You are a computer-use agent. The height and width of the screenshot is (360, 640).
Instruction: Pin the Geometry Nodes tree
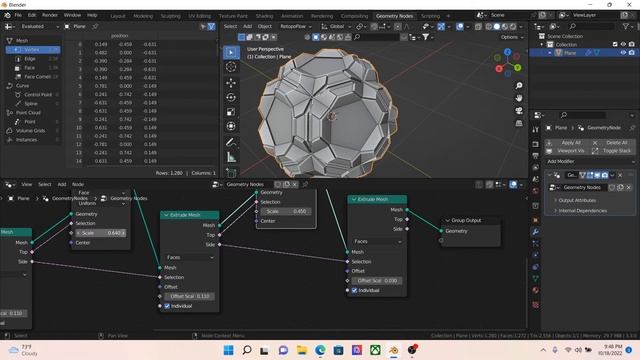(x=305, y=184)
